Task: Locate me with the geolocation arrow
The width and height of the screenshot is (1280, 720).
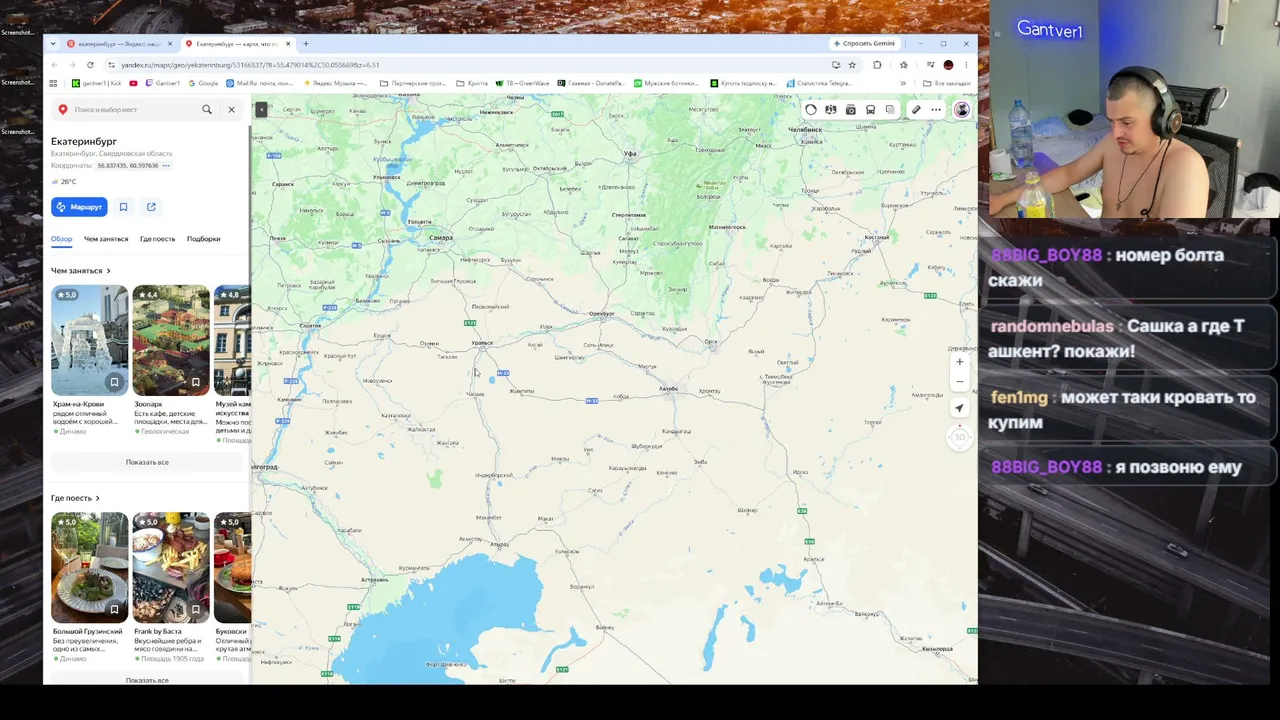Action: click(960, 408)
